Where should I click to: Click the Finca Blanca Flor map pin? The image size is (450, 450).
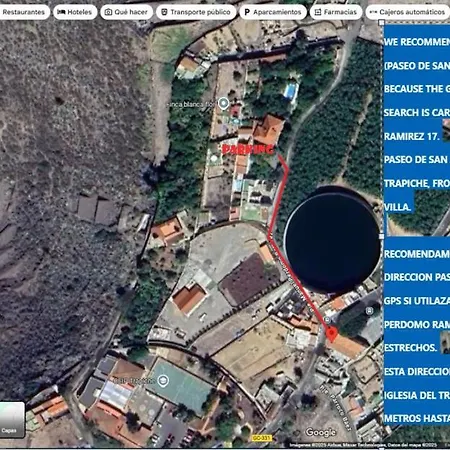[223, 104]
